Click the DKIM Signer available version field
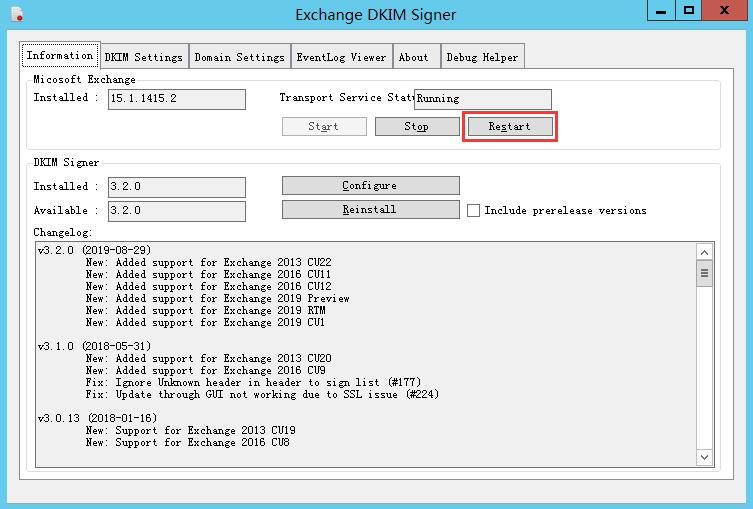 (174, 211)
